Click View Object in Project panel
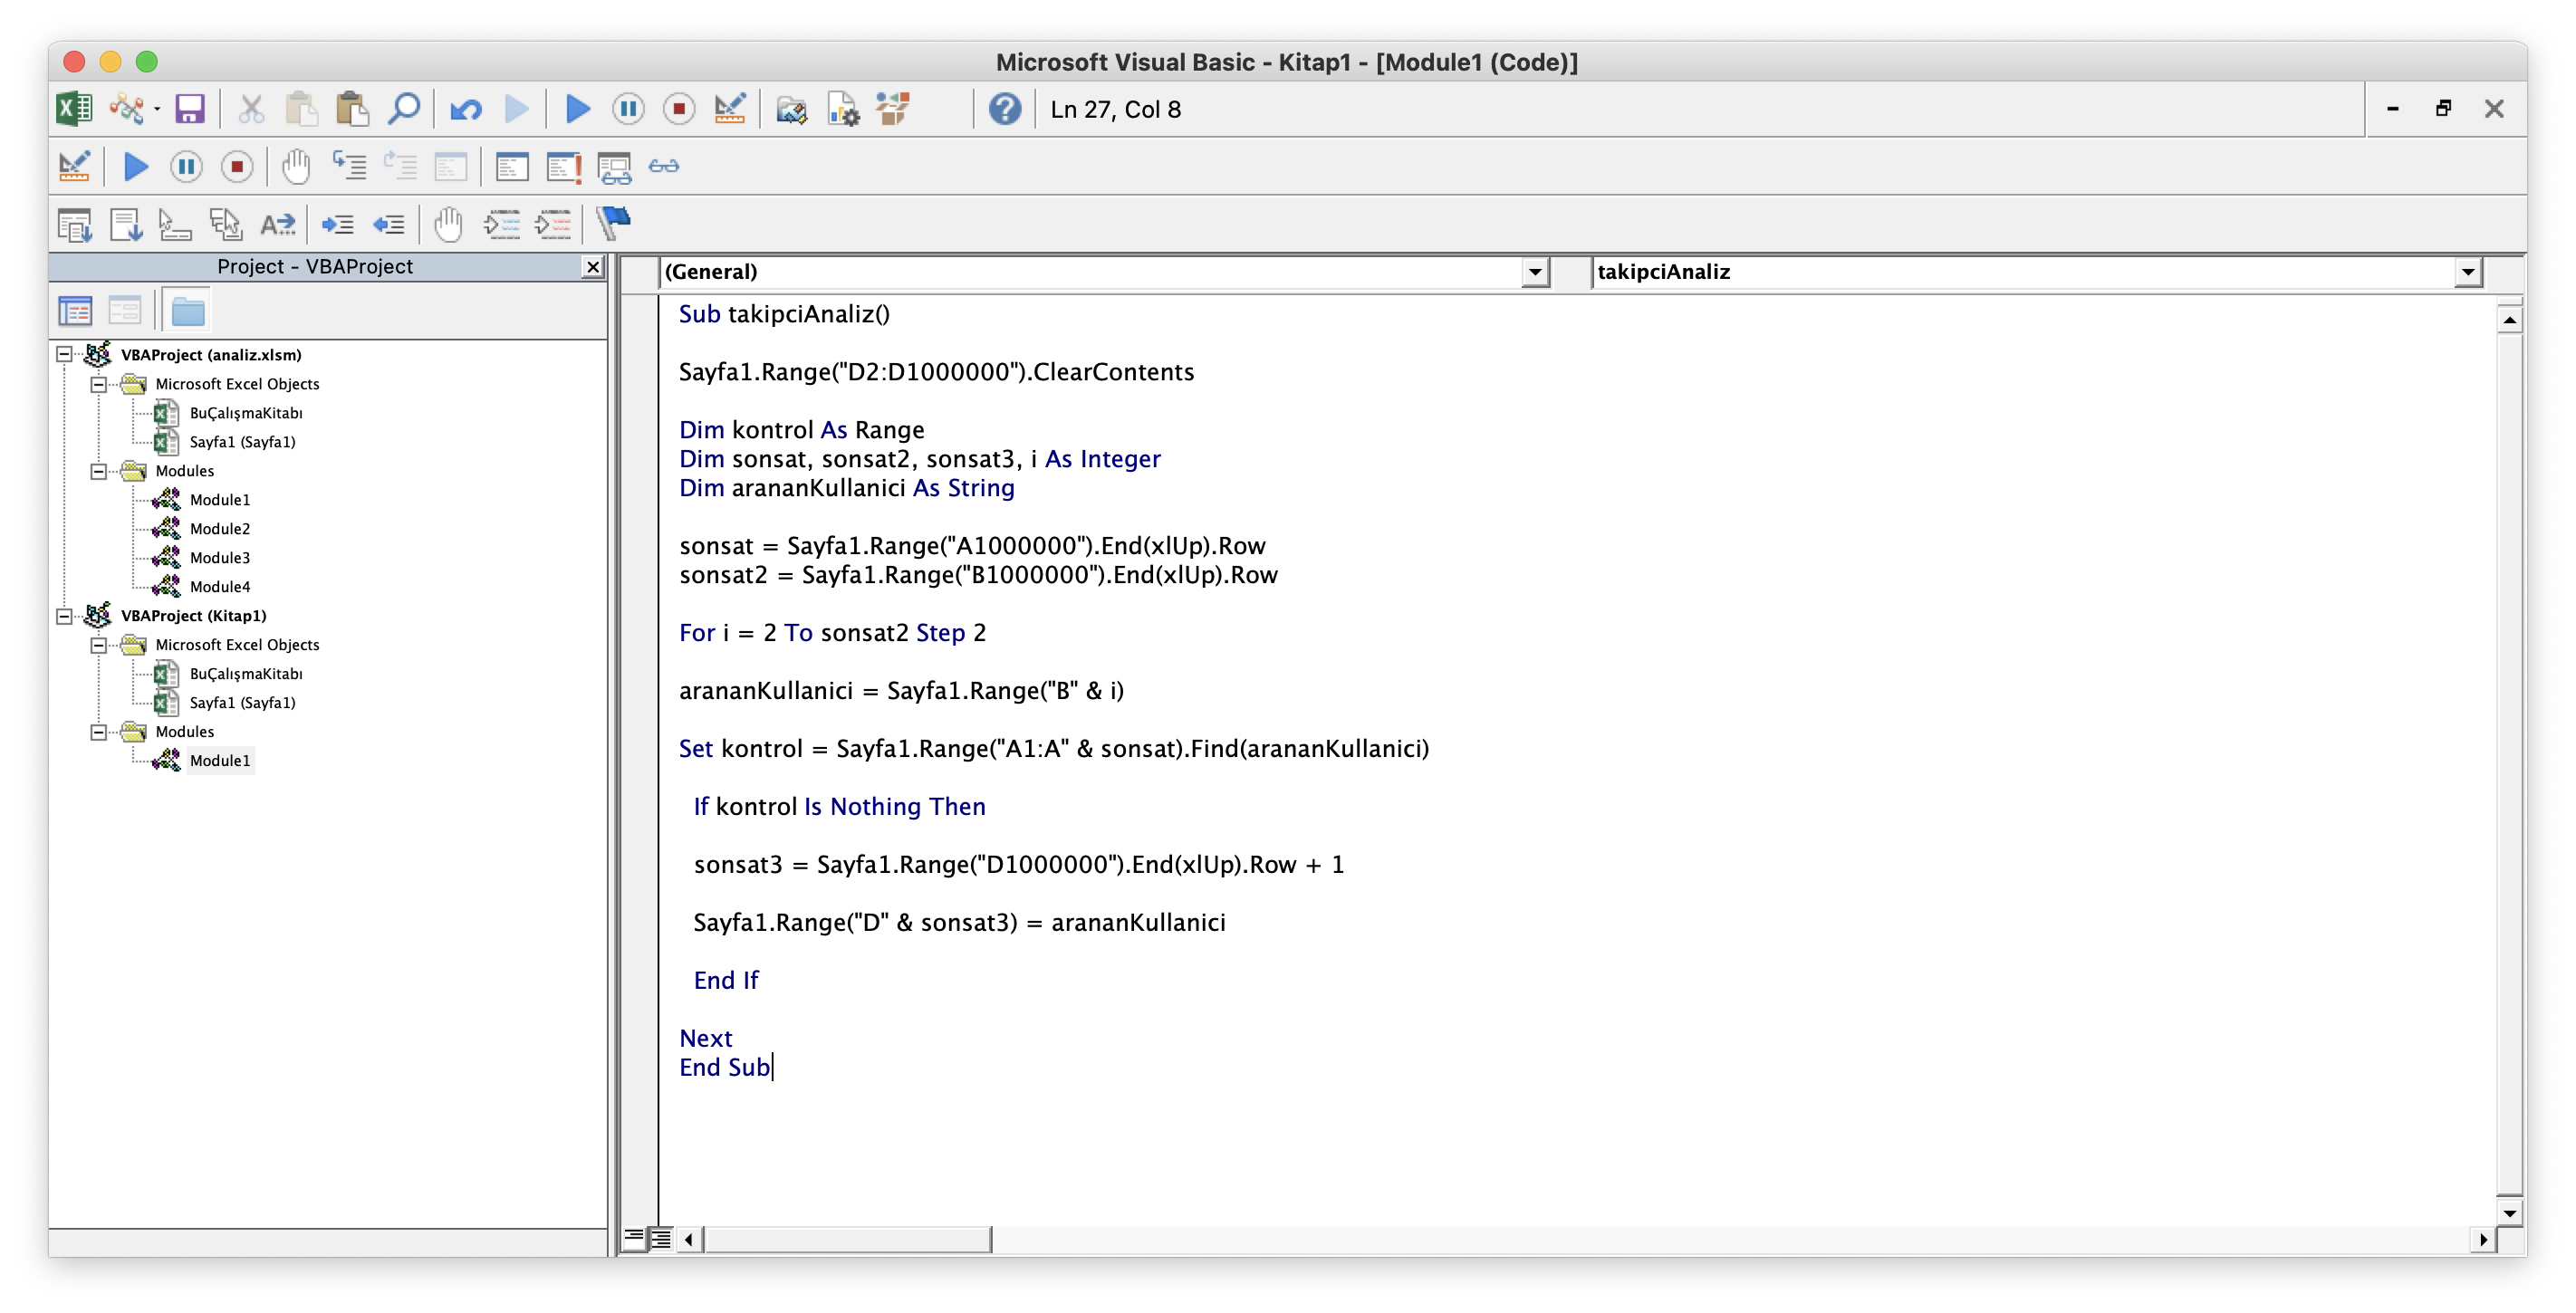 pos(125,311)
